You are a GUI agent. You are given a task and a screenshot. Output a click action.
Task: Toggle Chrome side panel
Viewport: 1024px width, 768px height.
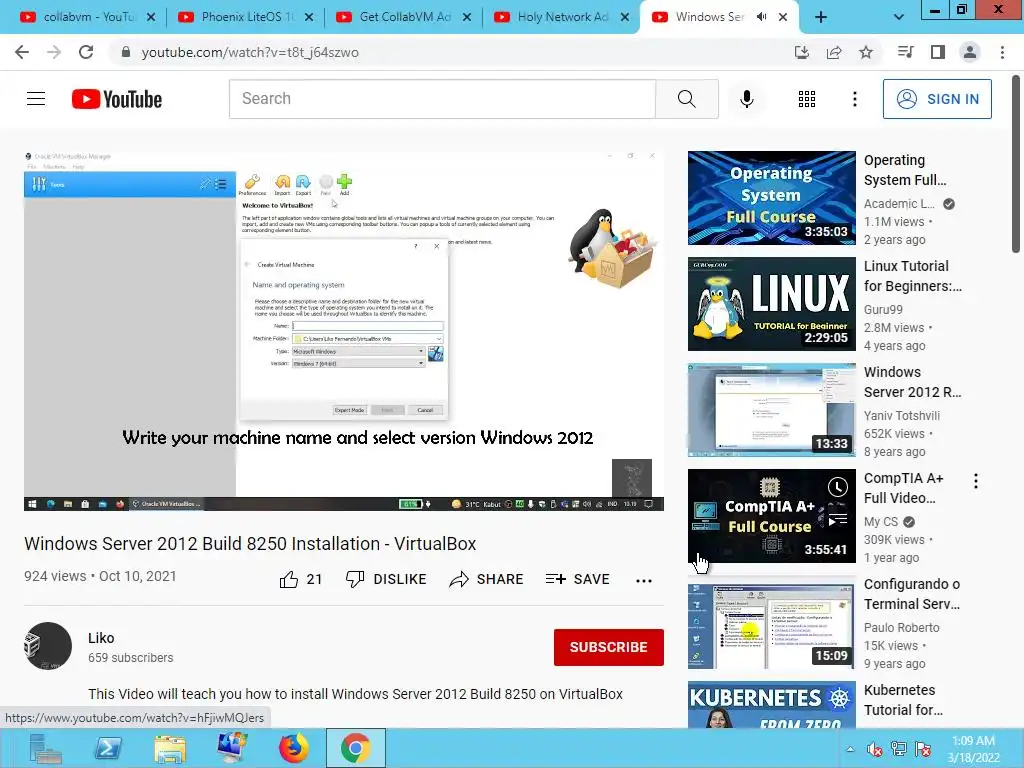pyautogui.click(x=938, y=52)
